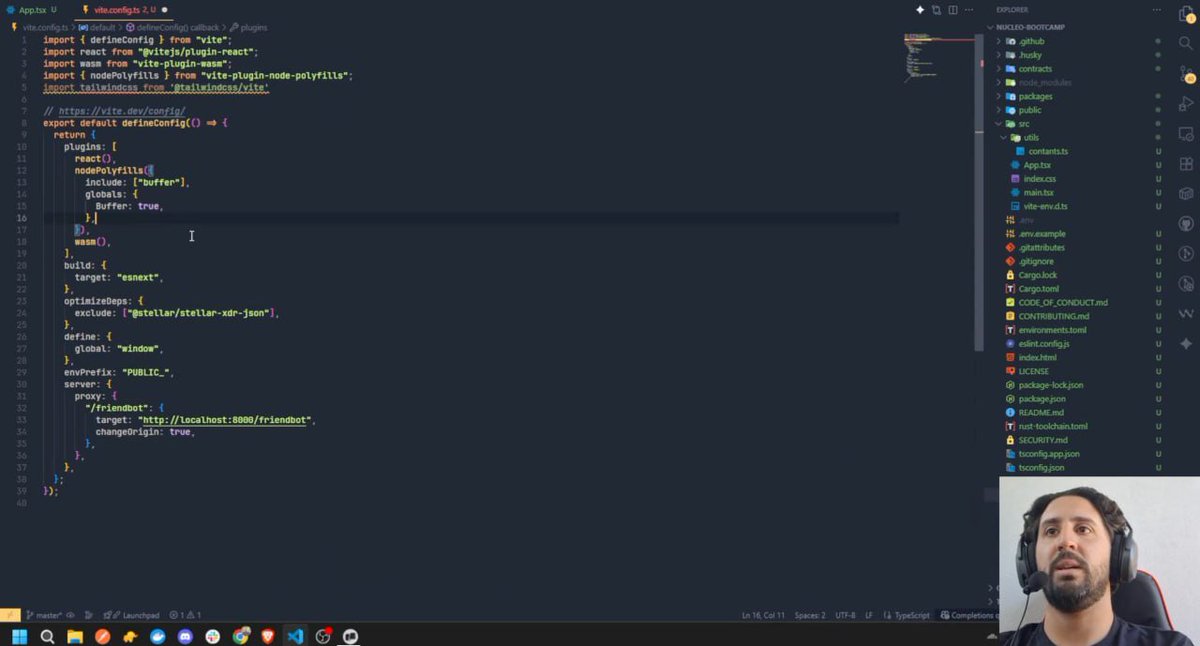Click the defineConfig() callback breadcrumb
The width and height of the screenshot is (1200, 646).
(176, 27)
